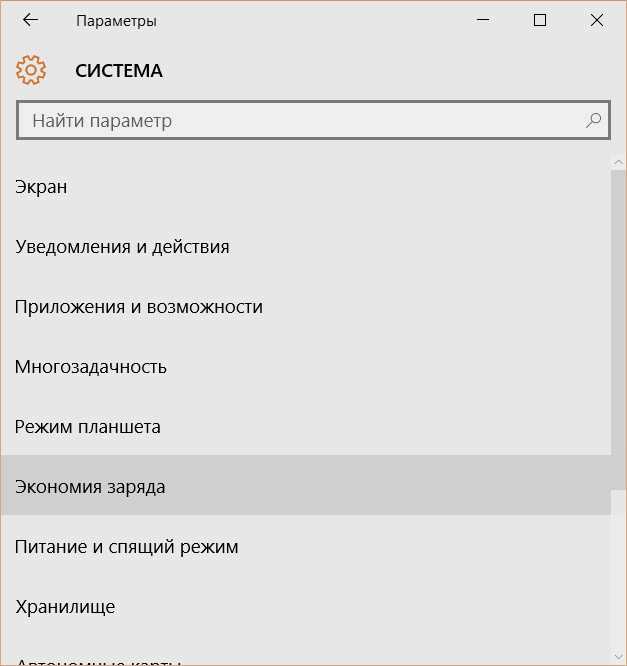Click the scrollbar track below the thumb

pos(619,569)
